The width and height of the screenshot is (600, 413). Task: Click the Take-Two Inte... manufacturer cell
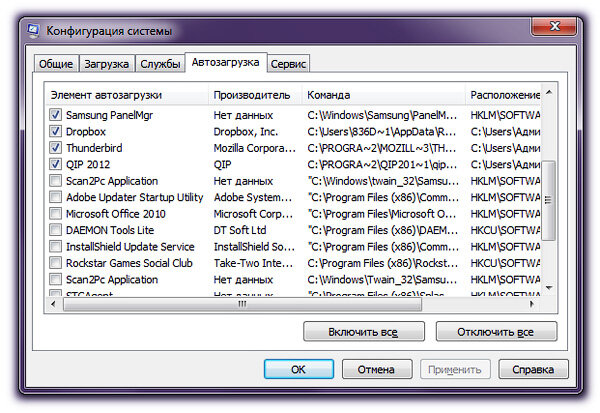253,263
